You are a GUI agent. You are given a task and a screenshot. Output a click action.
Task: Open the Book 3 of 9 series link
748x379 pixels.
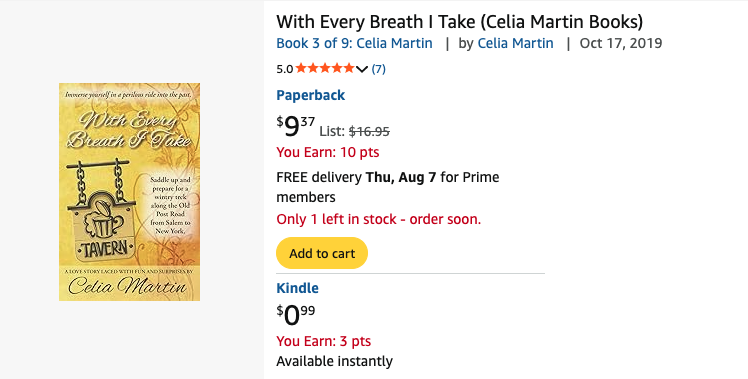(354, 43)
